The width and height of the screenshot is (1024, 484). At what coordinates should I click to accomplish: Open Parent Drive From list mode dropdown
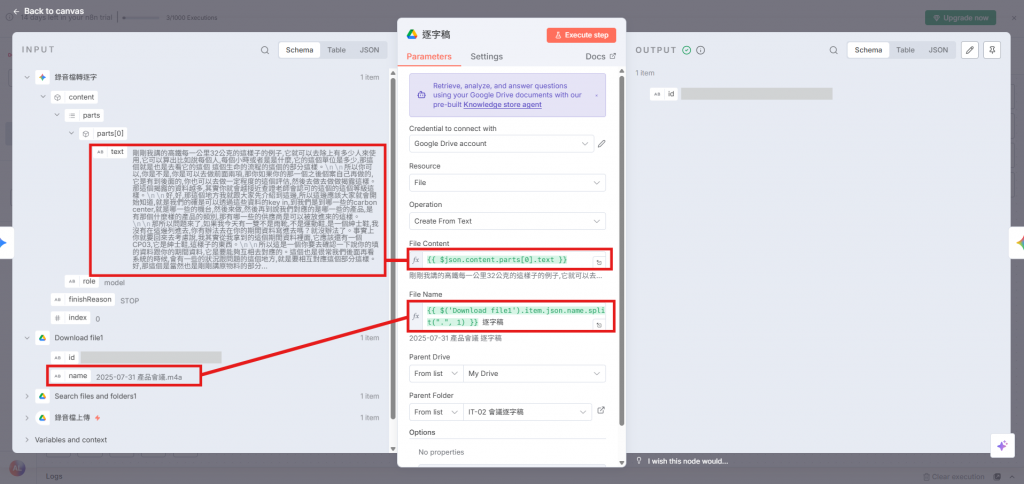tap(436, 374)
